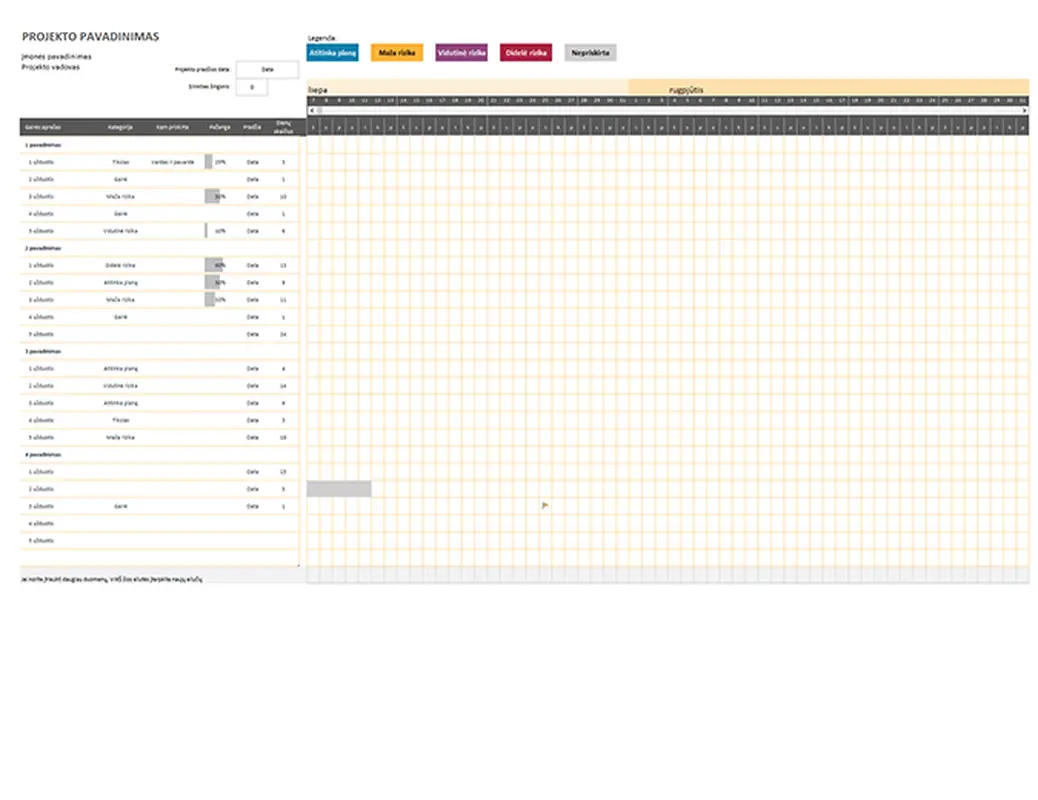Select the gray 'Nepriskirta' legend swatch
1038x800 pixels.
(590, 53)
